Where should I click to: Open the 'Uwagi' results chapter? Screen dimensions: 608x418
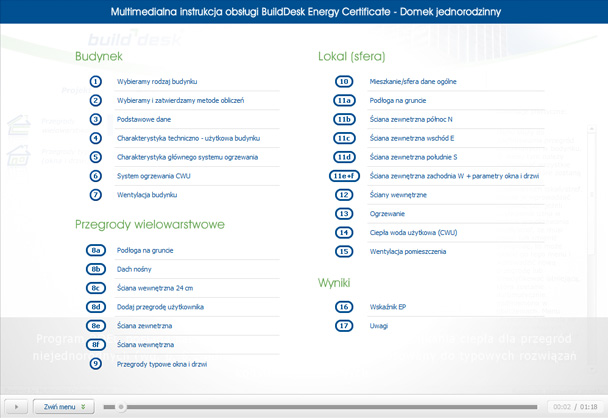[x=380, y=326]
